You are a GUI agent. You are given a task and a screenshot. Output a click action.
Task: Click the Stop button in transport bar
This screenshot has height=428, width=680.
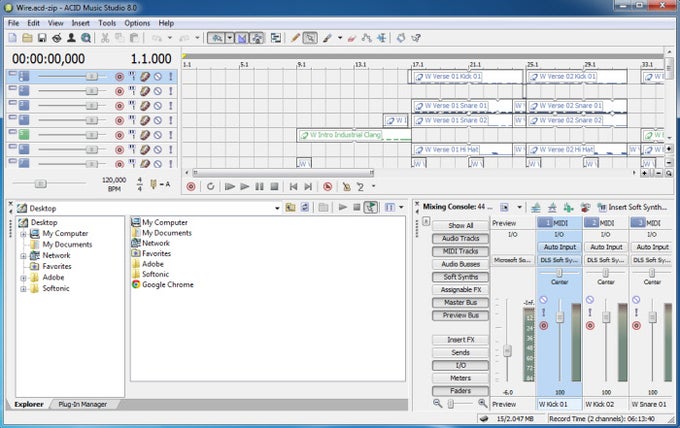coord(274,186)
